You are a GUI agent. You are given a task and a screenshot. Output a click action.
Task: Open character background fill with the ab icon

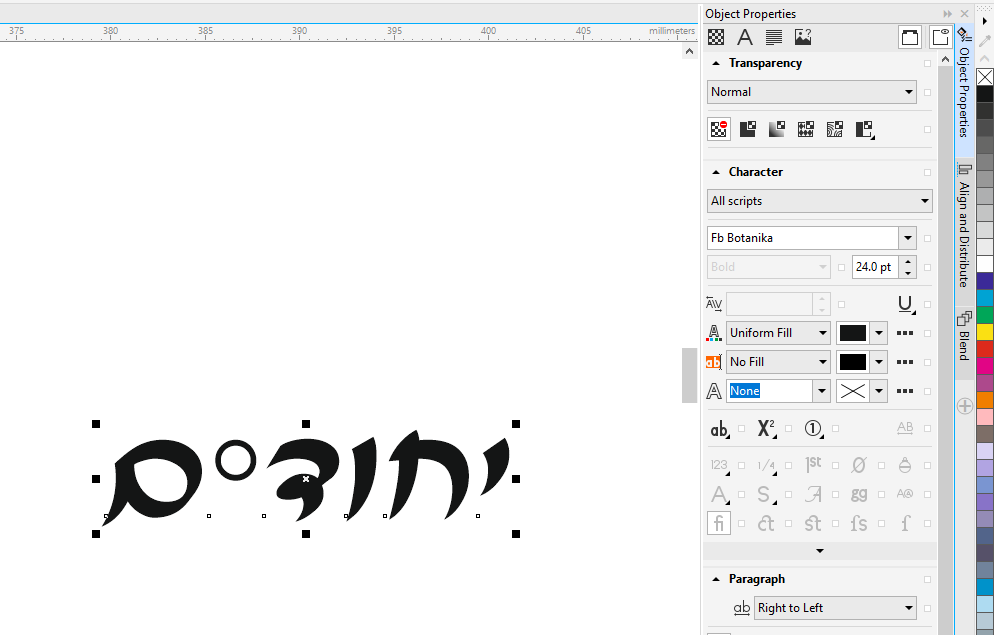[713, 361]
